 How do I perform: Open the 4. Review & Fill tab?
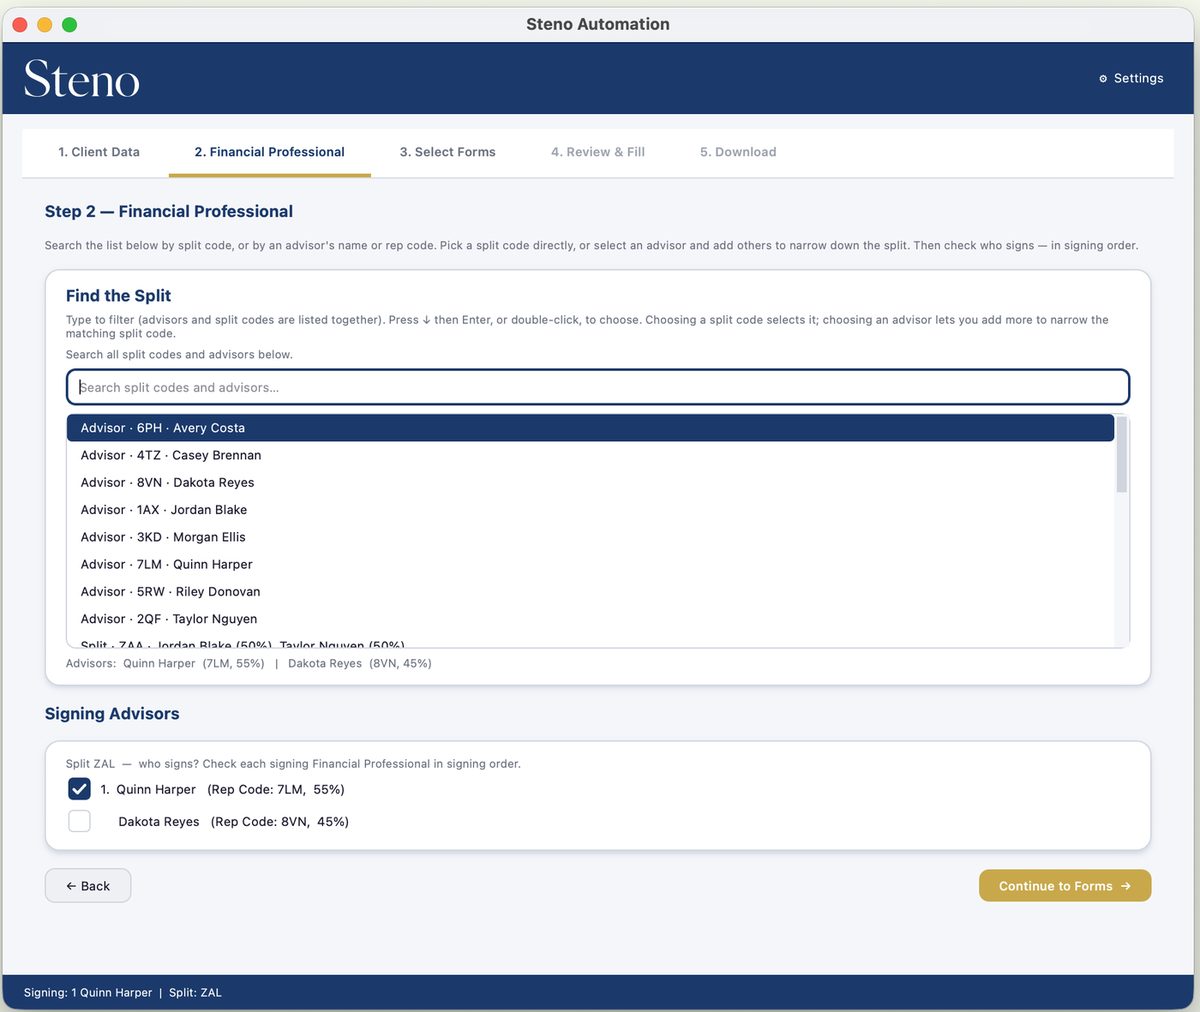coord(598,152)
